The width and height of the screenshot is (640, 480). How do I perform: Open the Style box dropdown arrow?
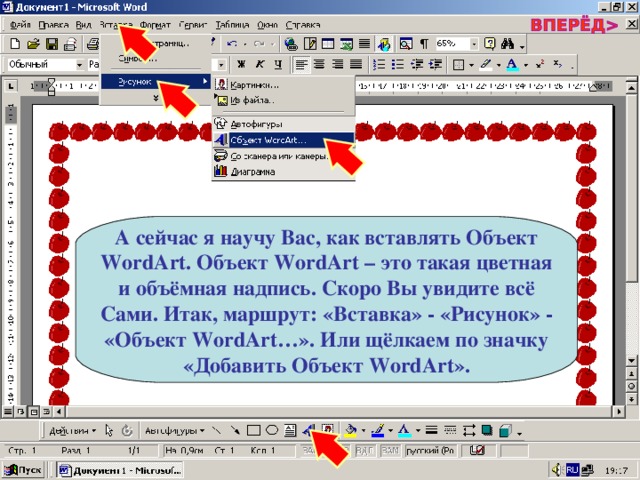tap(80, 64)
